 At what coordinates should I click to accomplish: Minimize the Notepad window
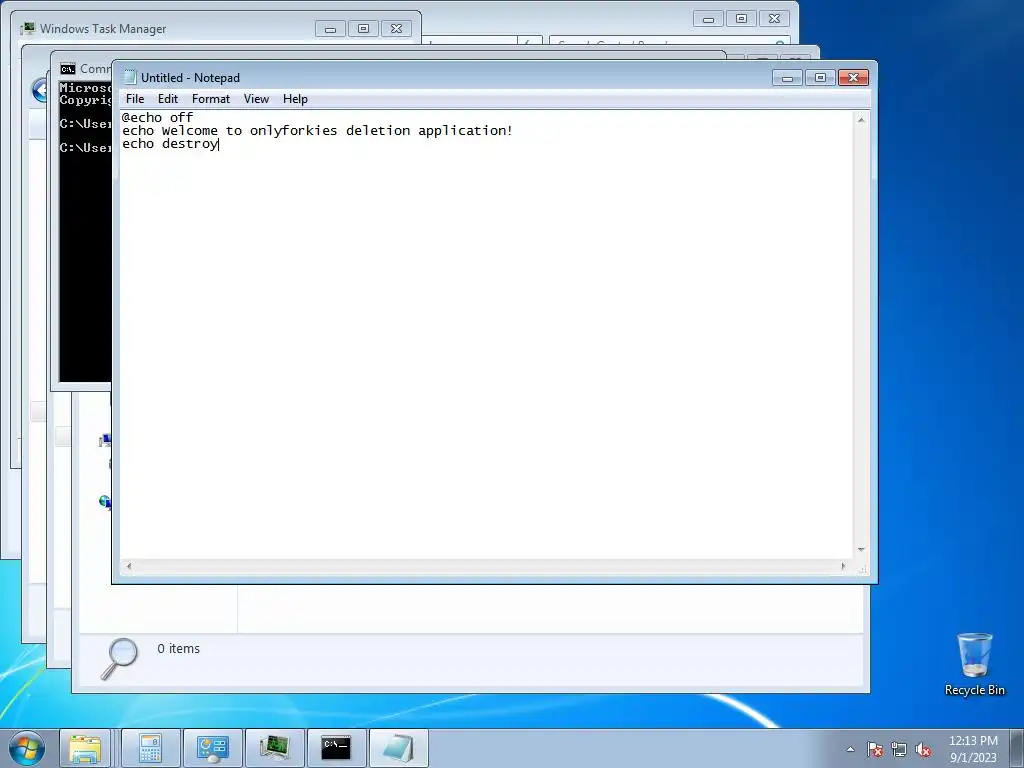point(788,78)
